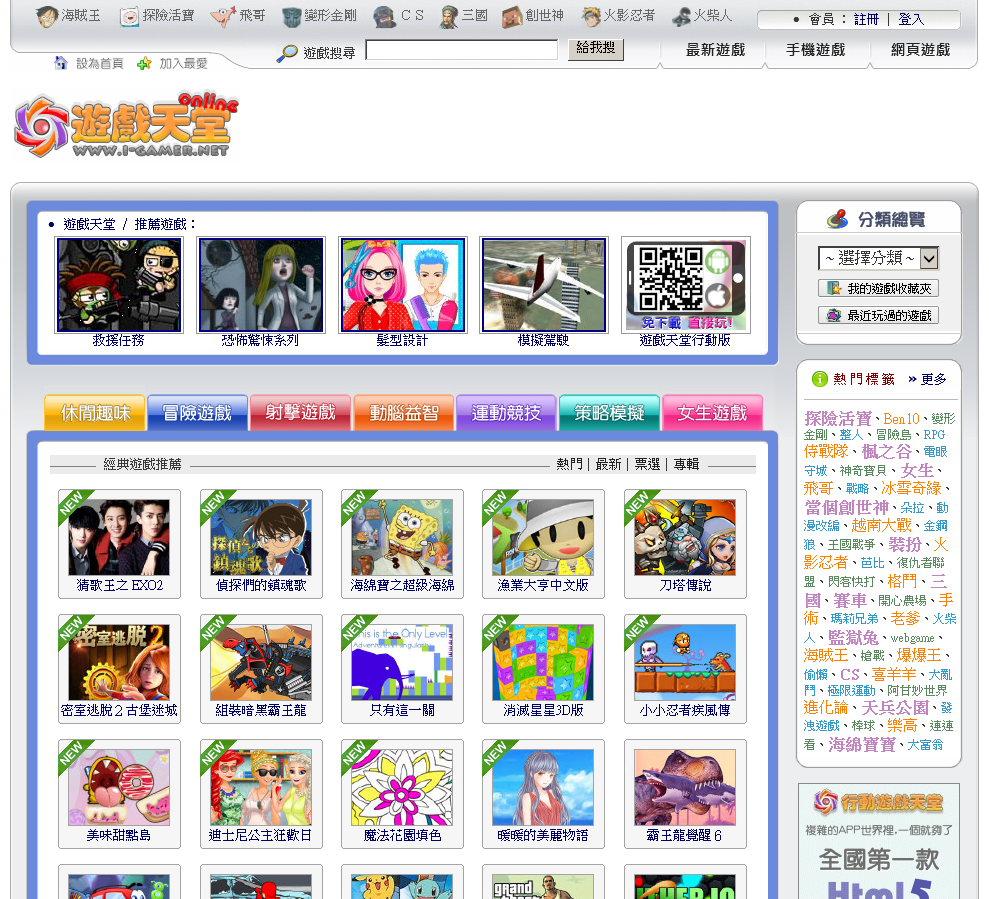
Task: Open the 網頁遊戲 top tab
Action: click(x=920, y=50)
